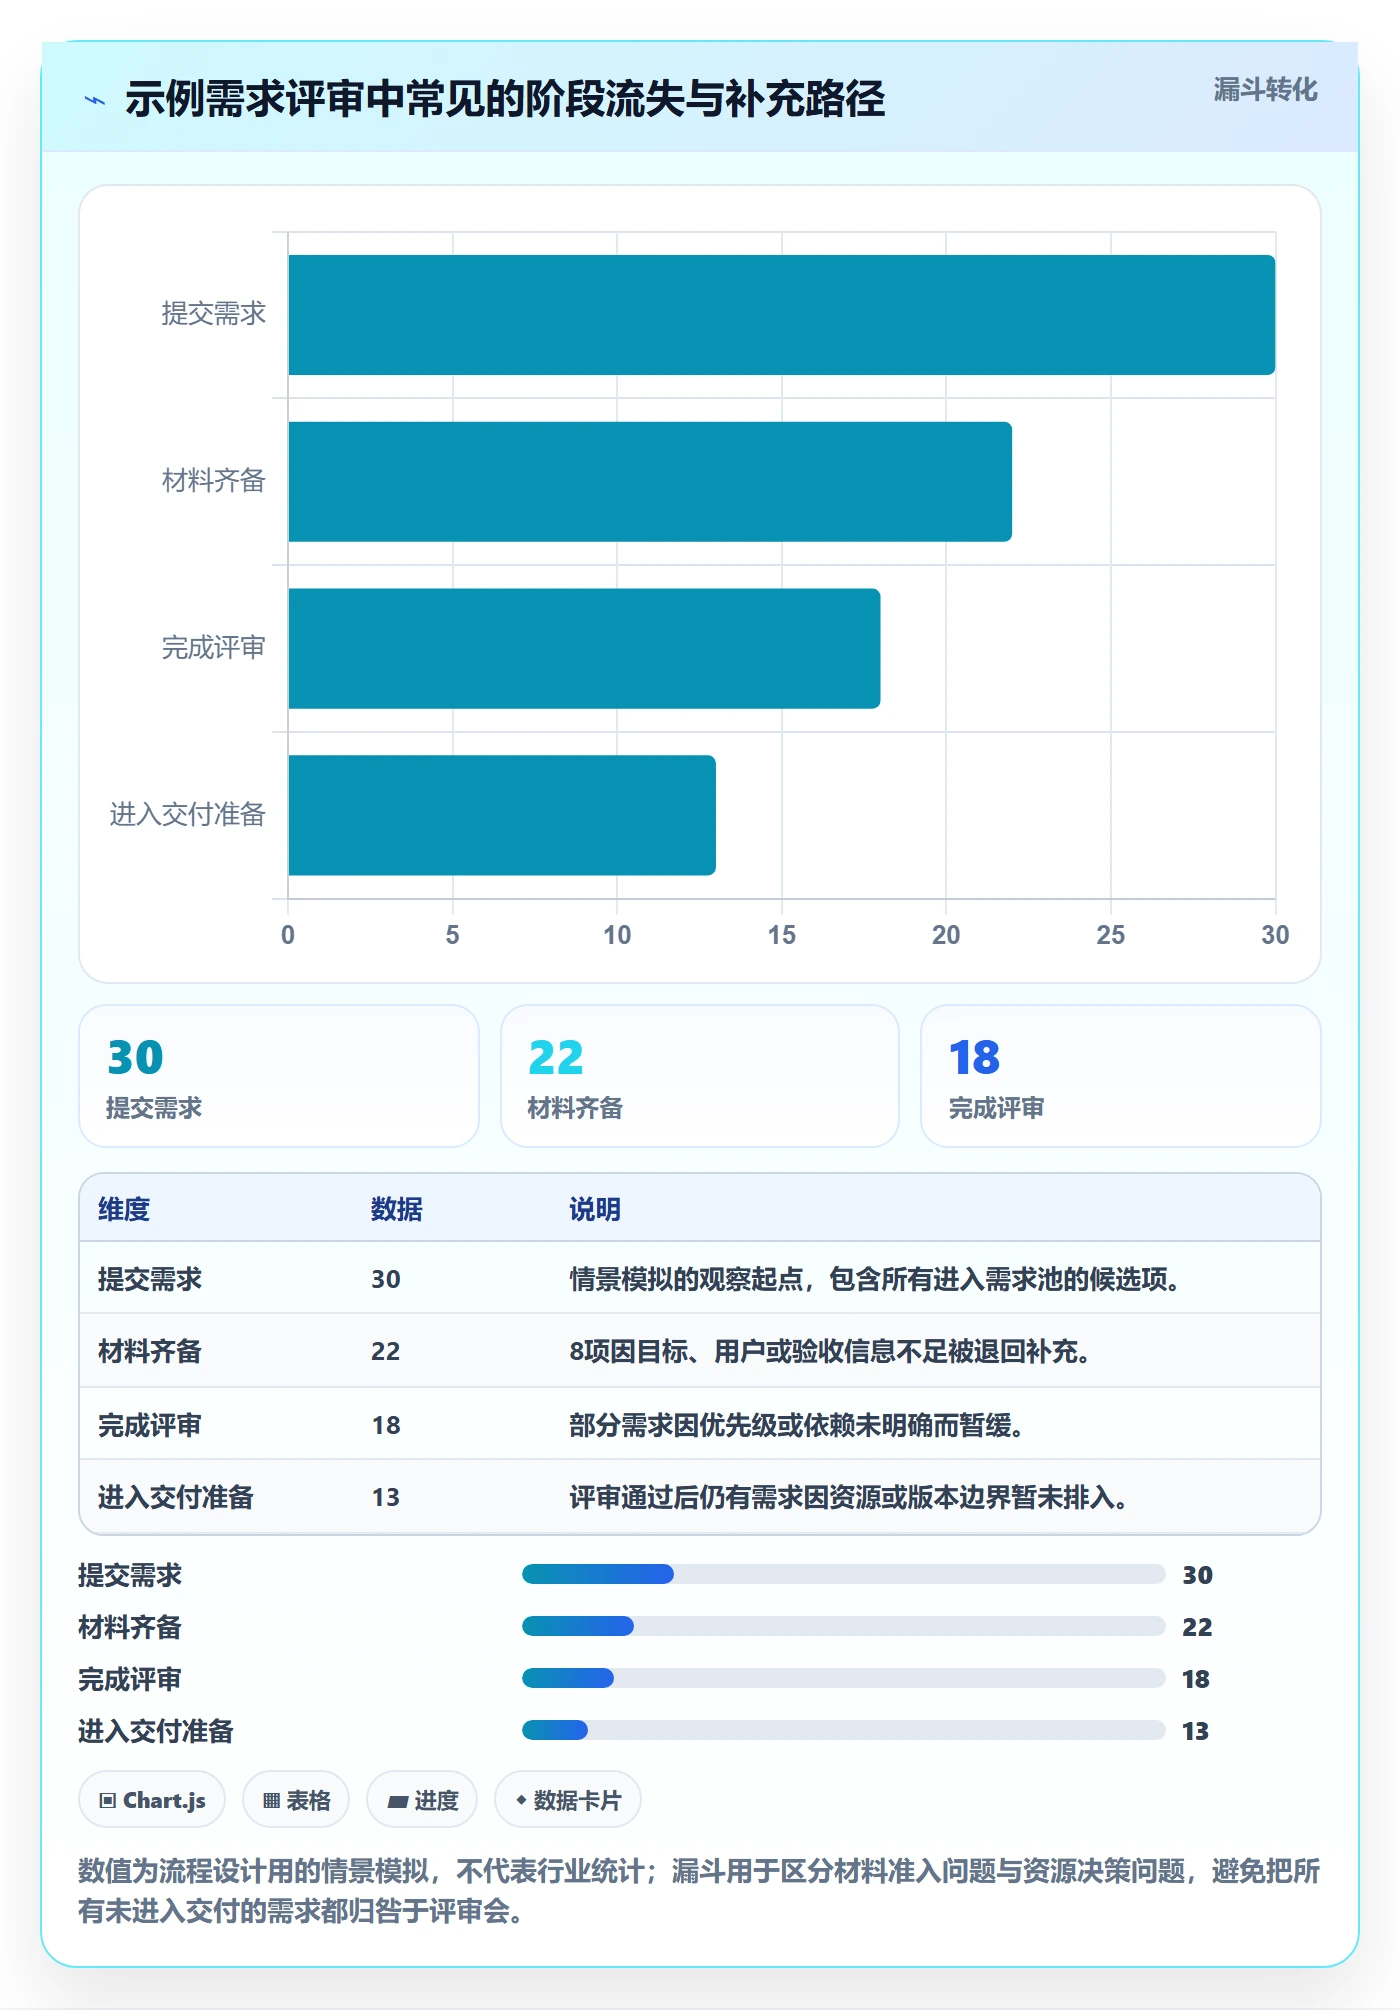Click the chart y-axis label 提交需求

point(214,314)
